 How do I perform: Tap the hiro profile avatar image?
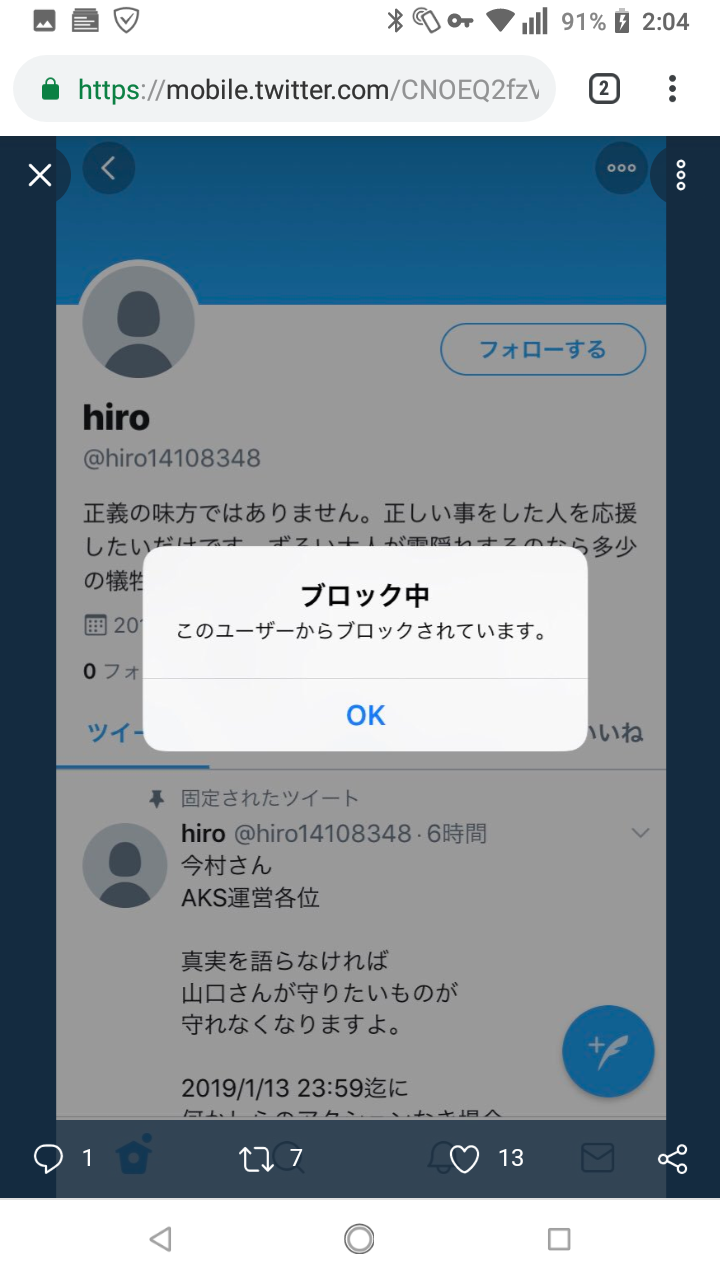[138, 320]
